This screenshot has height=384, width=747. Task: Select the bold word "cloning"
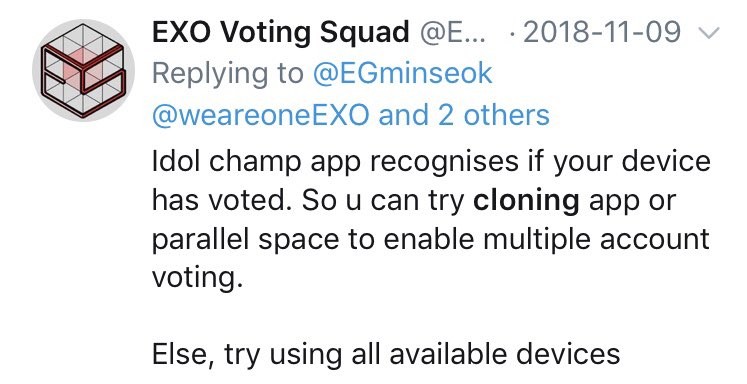(526, 201)
